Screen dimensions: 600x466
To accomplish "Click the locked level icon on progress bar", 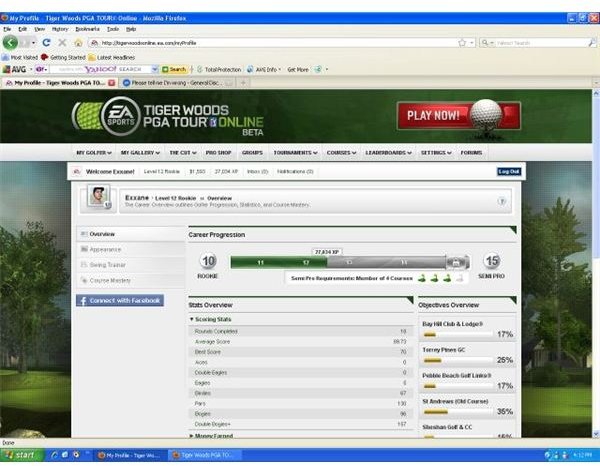I will click(457, 262).
